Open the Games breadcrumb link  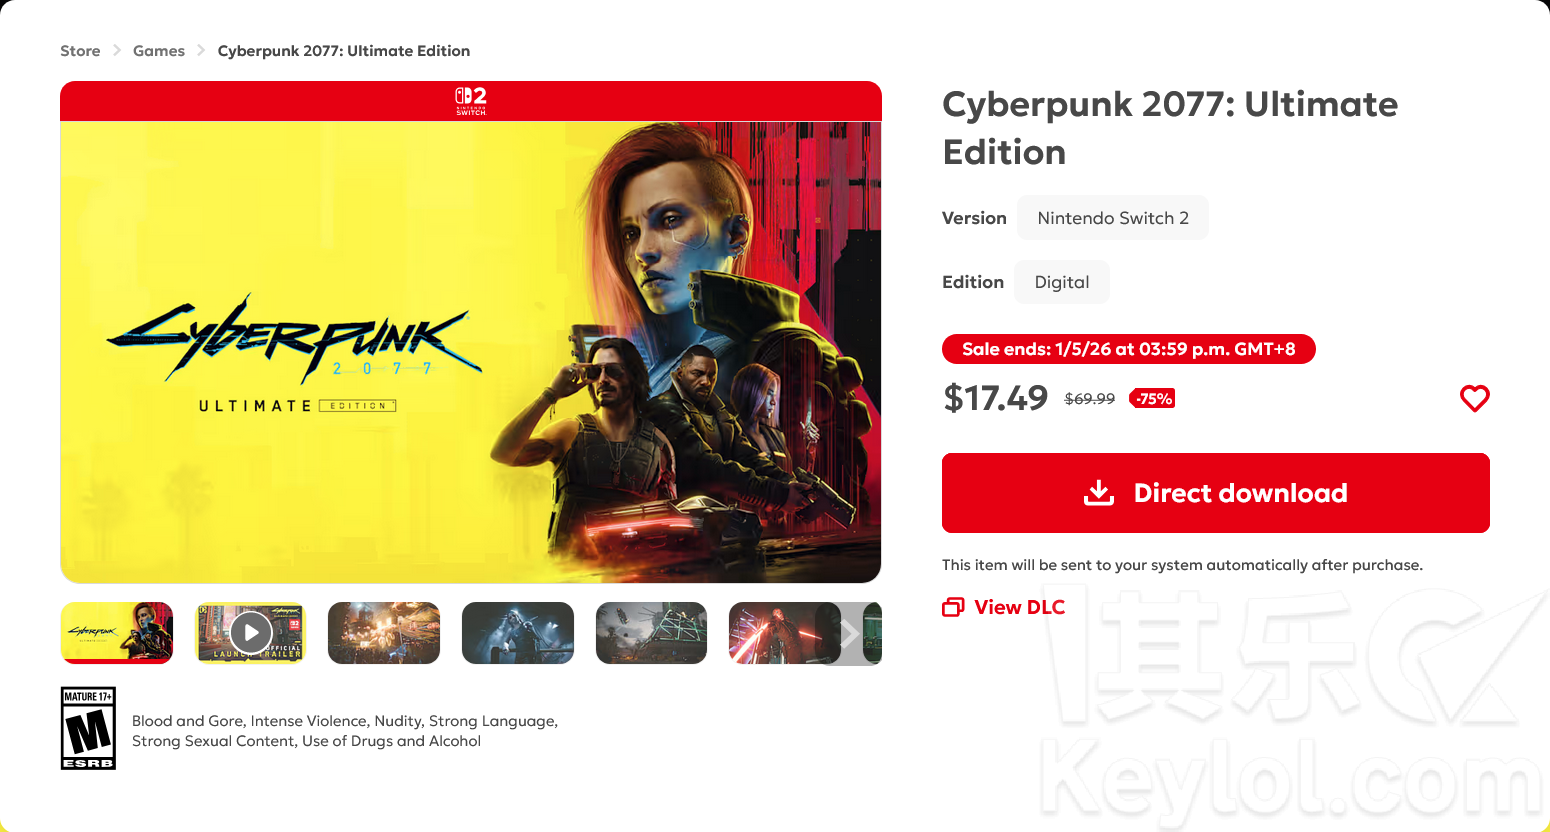click(159, 51)
